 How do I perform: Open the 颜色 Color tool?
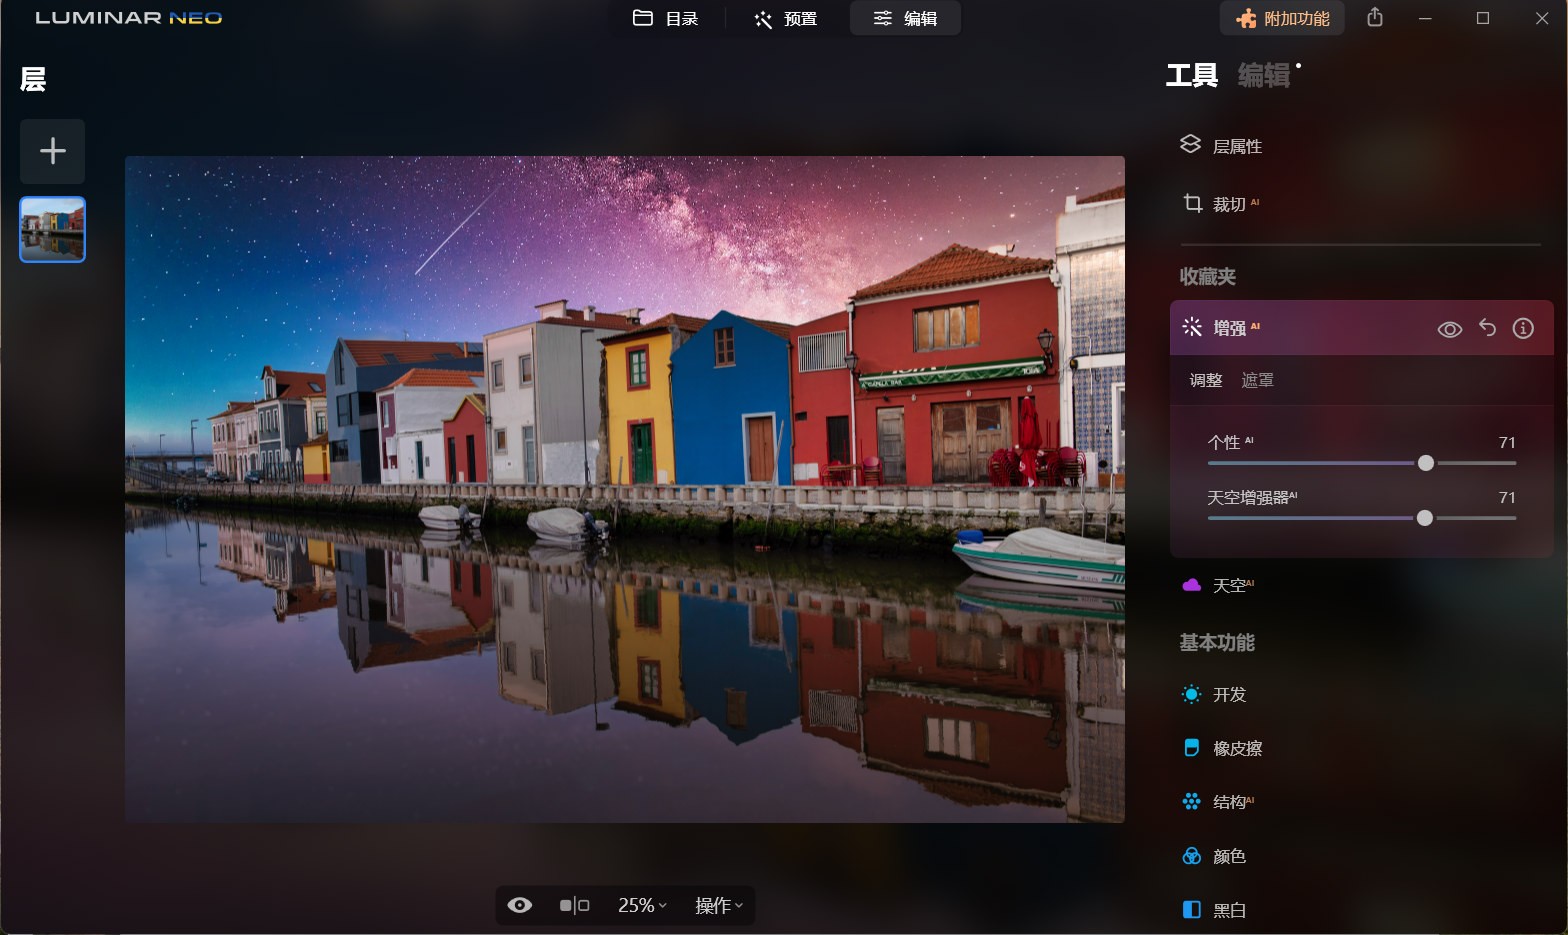(1214, 856)
